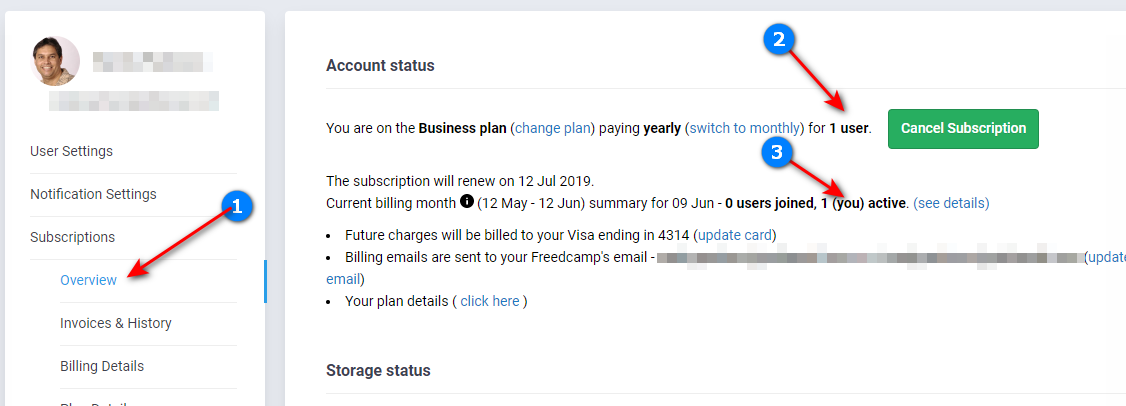Go to Notification Settings
This screenshot has height=406, width=1126.
[93, 194]
